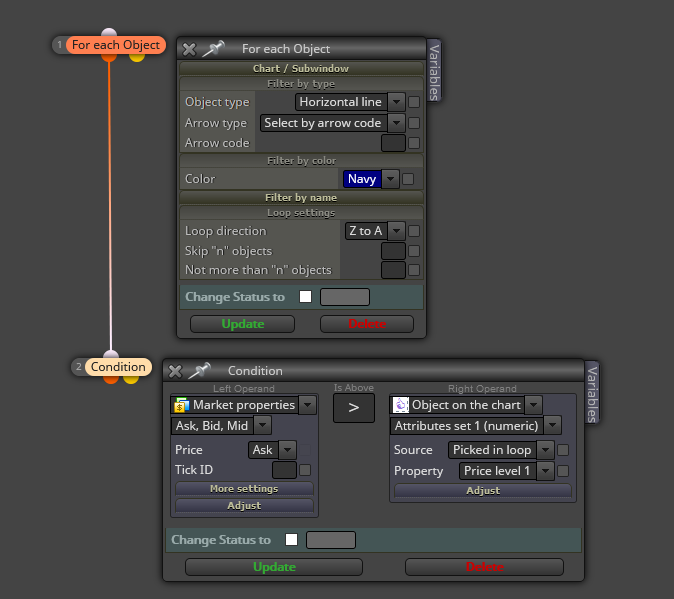Open Variables tab of For each Object panel
The height and width of the screenshot is (599, 674).
coord(434,72)
